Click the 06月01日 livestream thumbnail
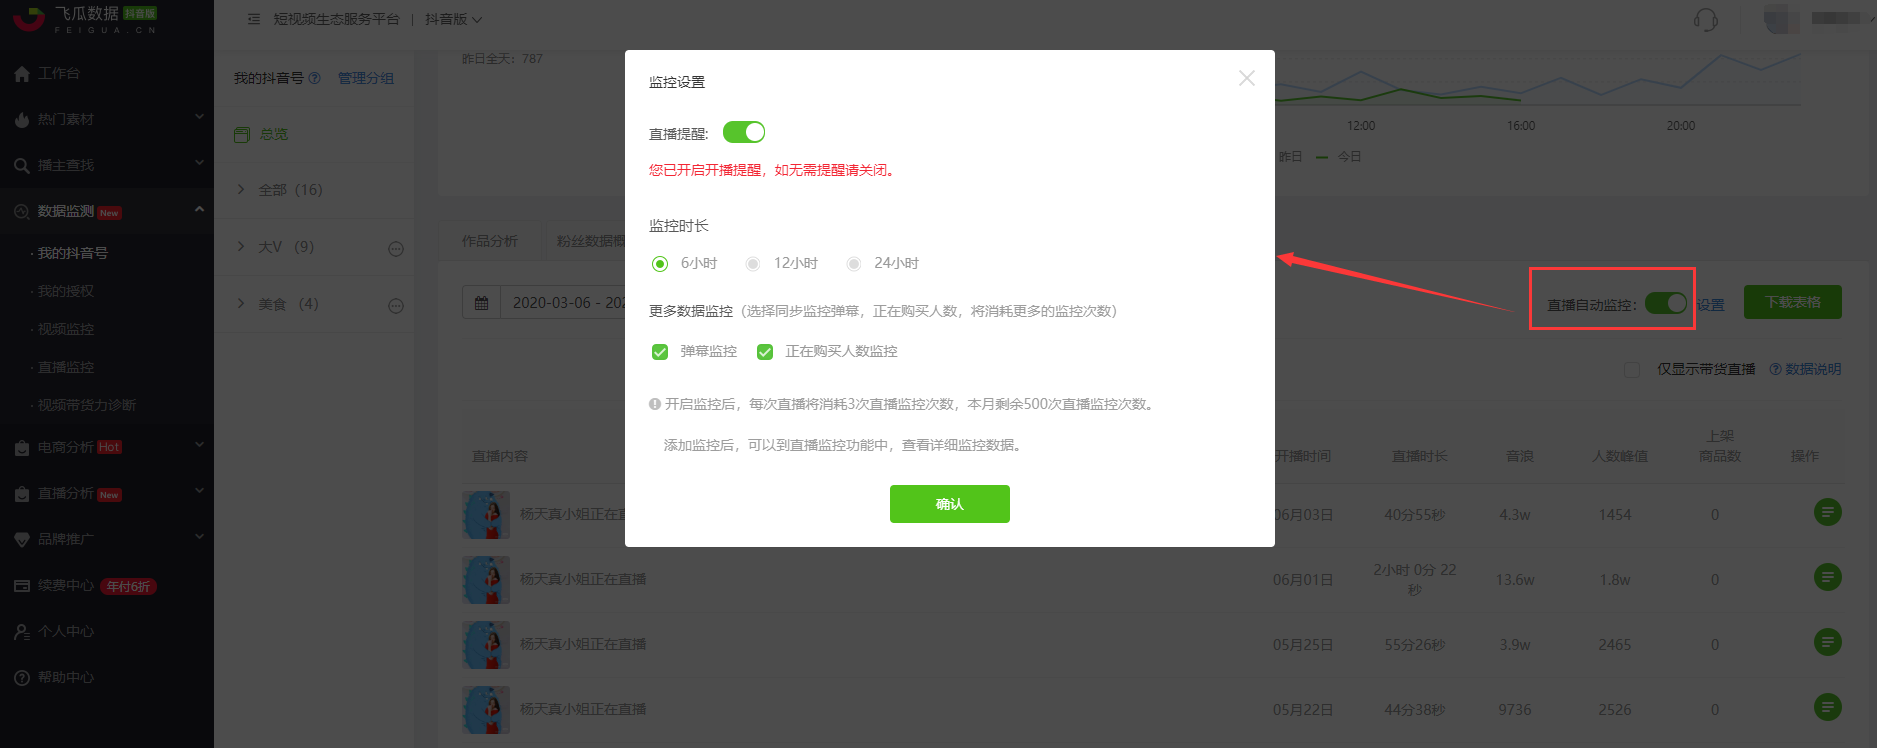 486,580
